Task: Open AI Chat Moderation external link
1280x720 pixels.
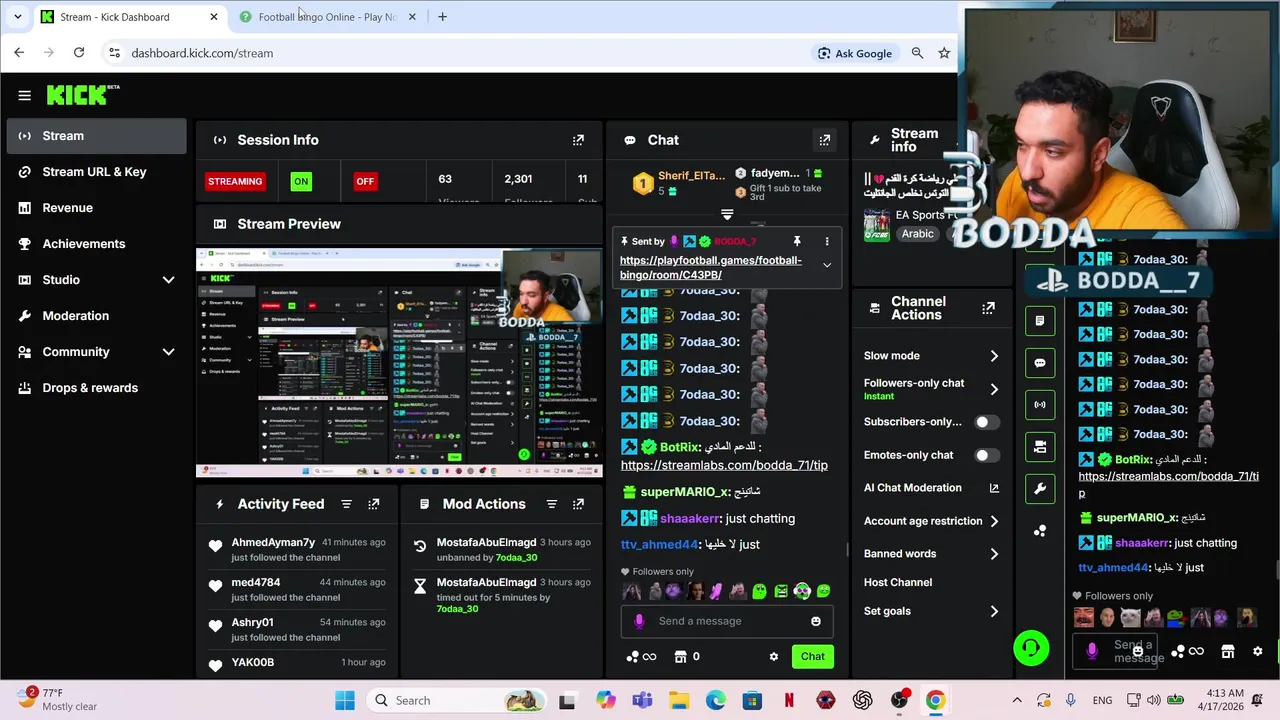Action: coord(994,488)
